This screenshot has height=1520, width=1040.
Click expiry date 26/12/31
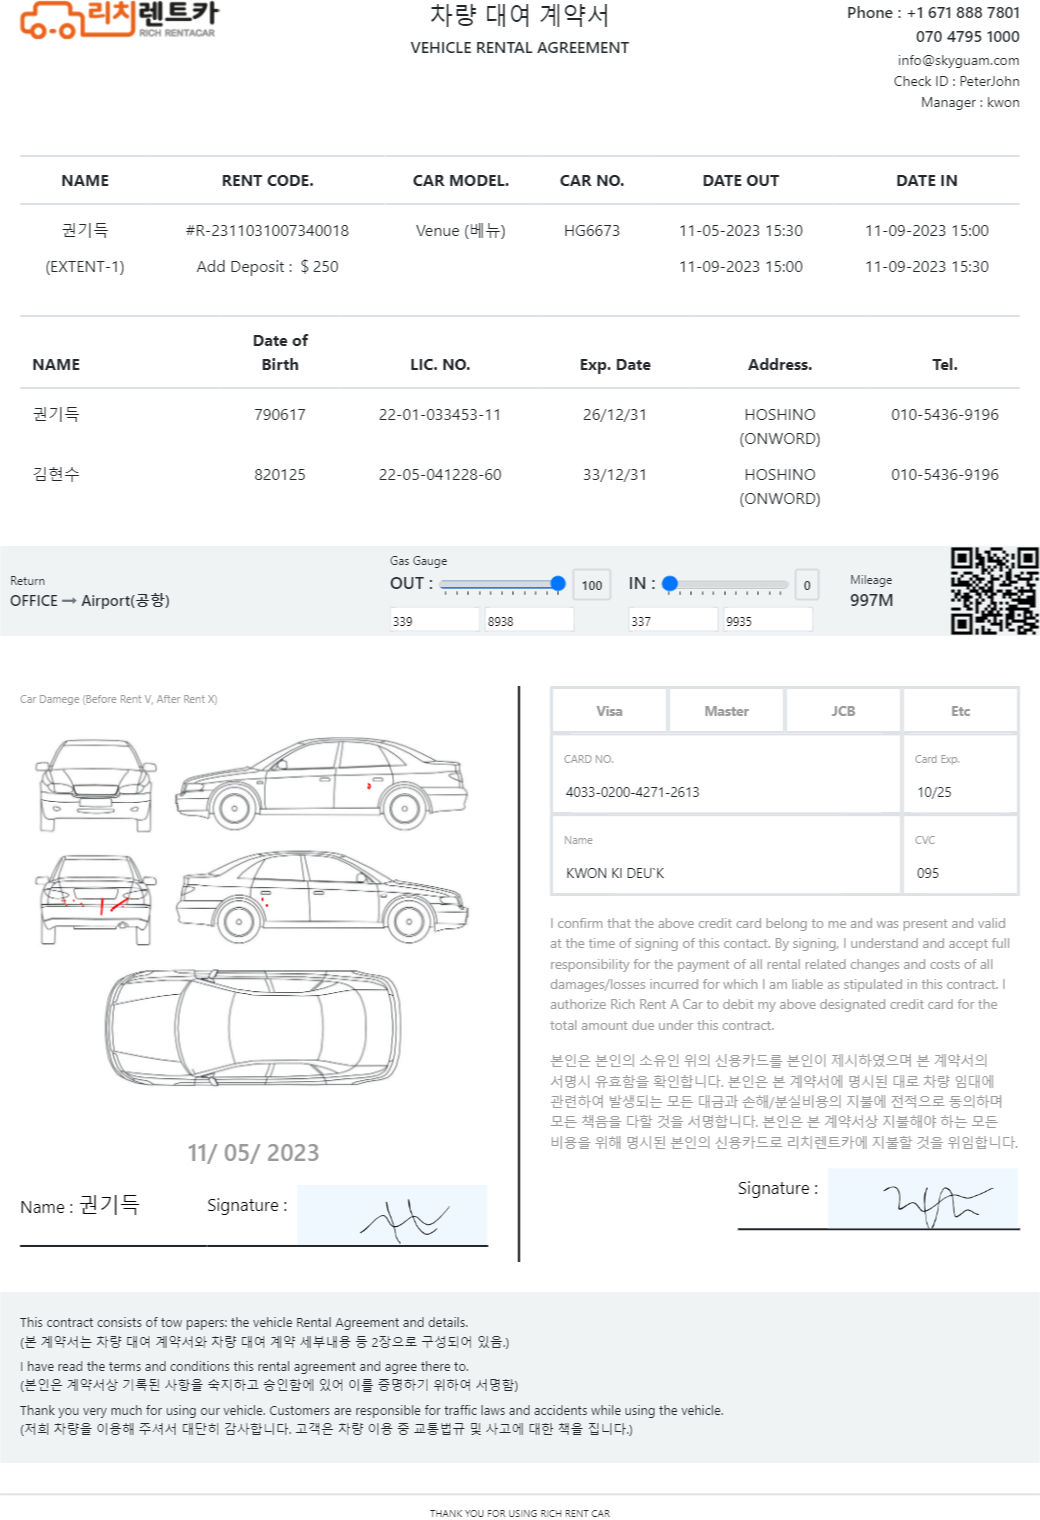point(615,415)
